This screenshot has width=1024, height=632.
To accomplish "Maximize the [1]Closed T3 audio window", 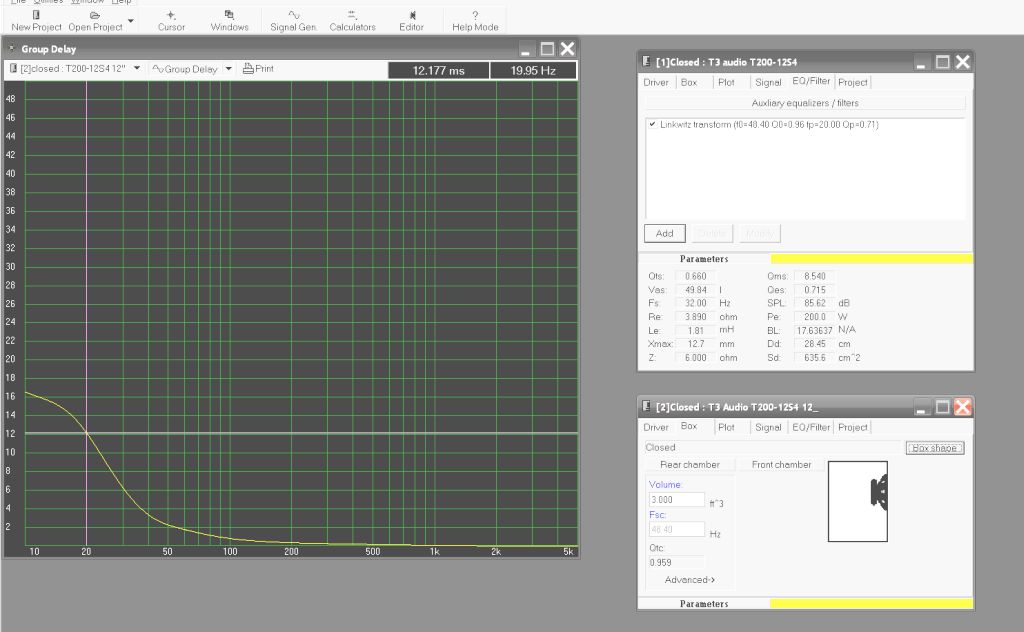I will click(942, 62).
